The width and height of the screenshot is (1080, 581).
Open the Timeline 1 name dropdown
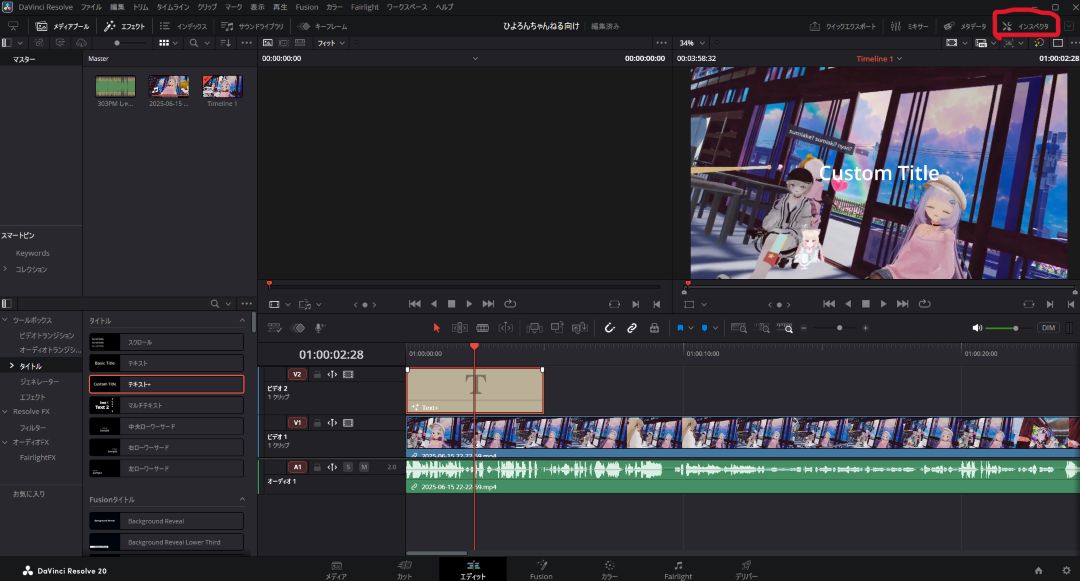(879, 59)
